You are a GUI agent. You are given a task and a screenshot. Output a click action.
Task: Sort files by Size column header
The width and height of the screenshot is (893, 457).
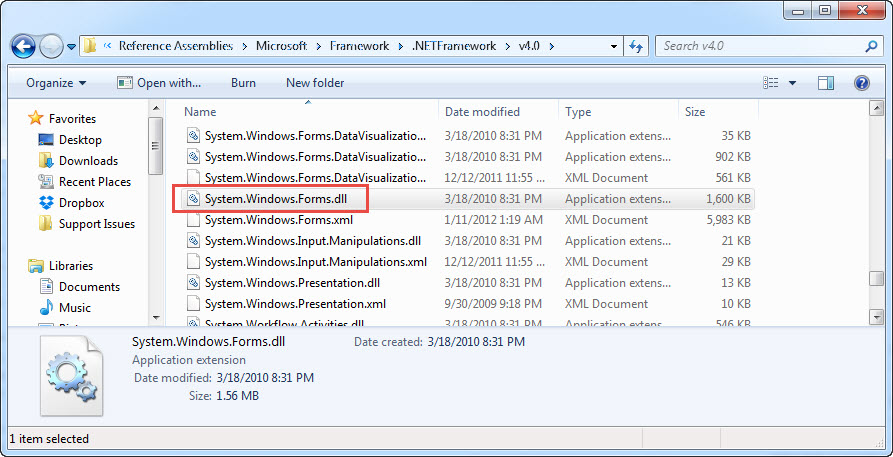click(695, 112)
